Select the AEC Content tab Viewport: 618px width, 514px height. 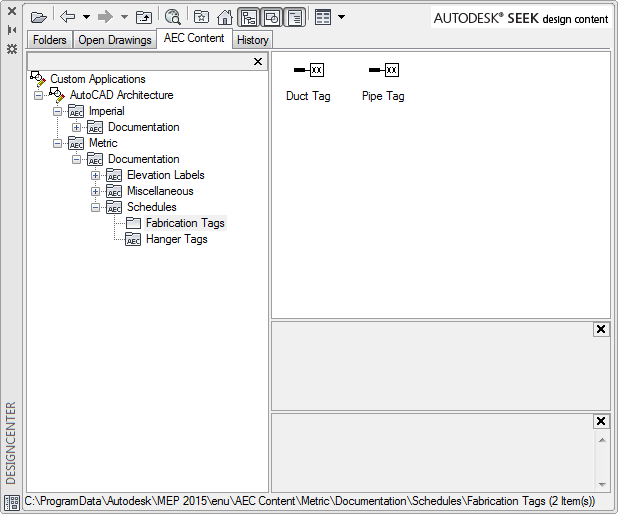pyautogui.click(x=194, y=38)
